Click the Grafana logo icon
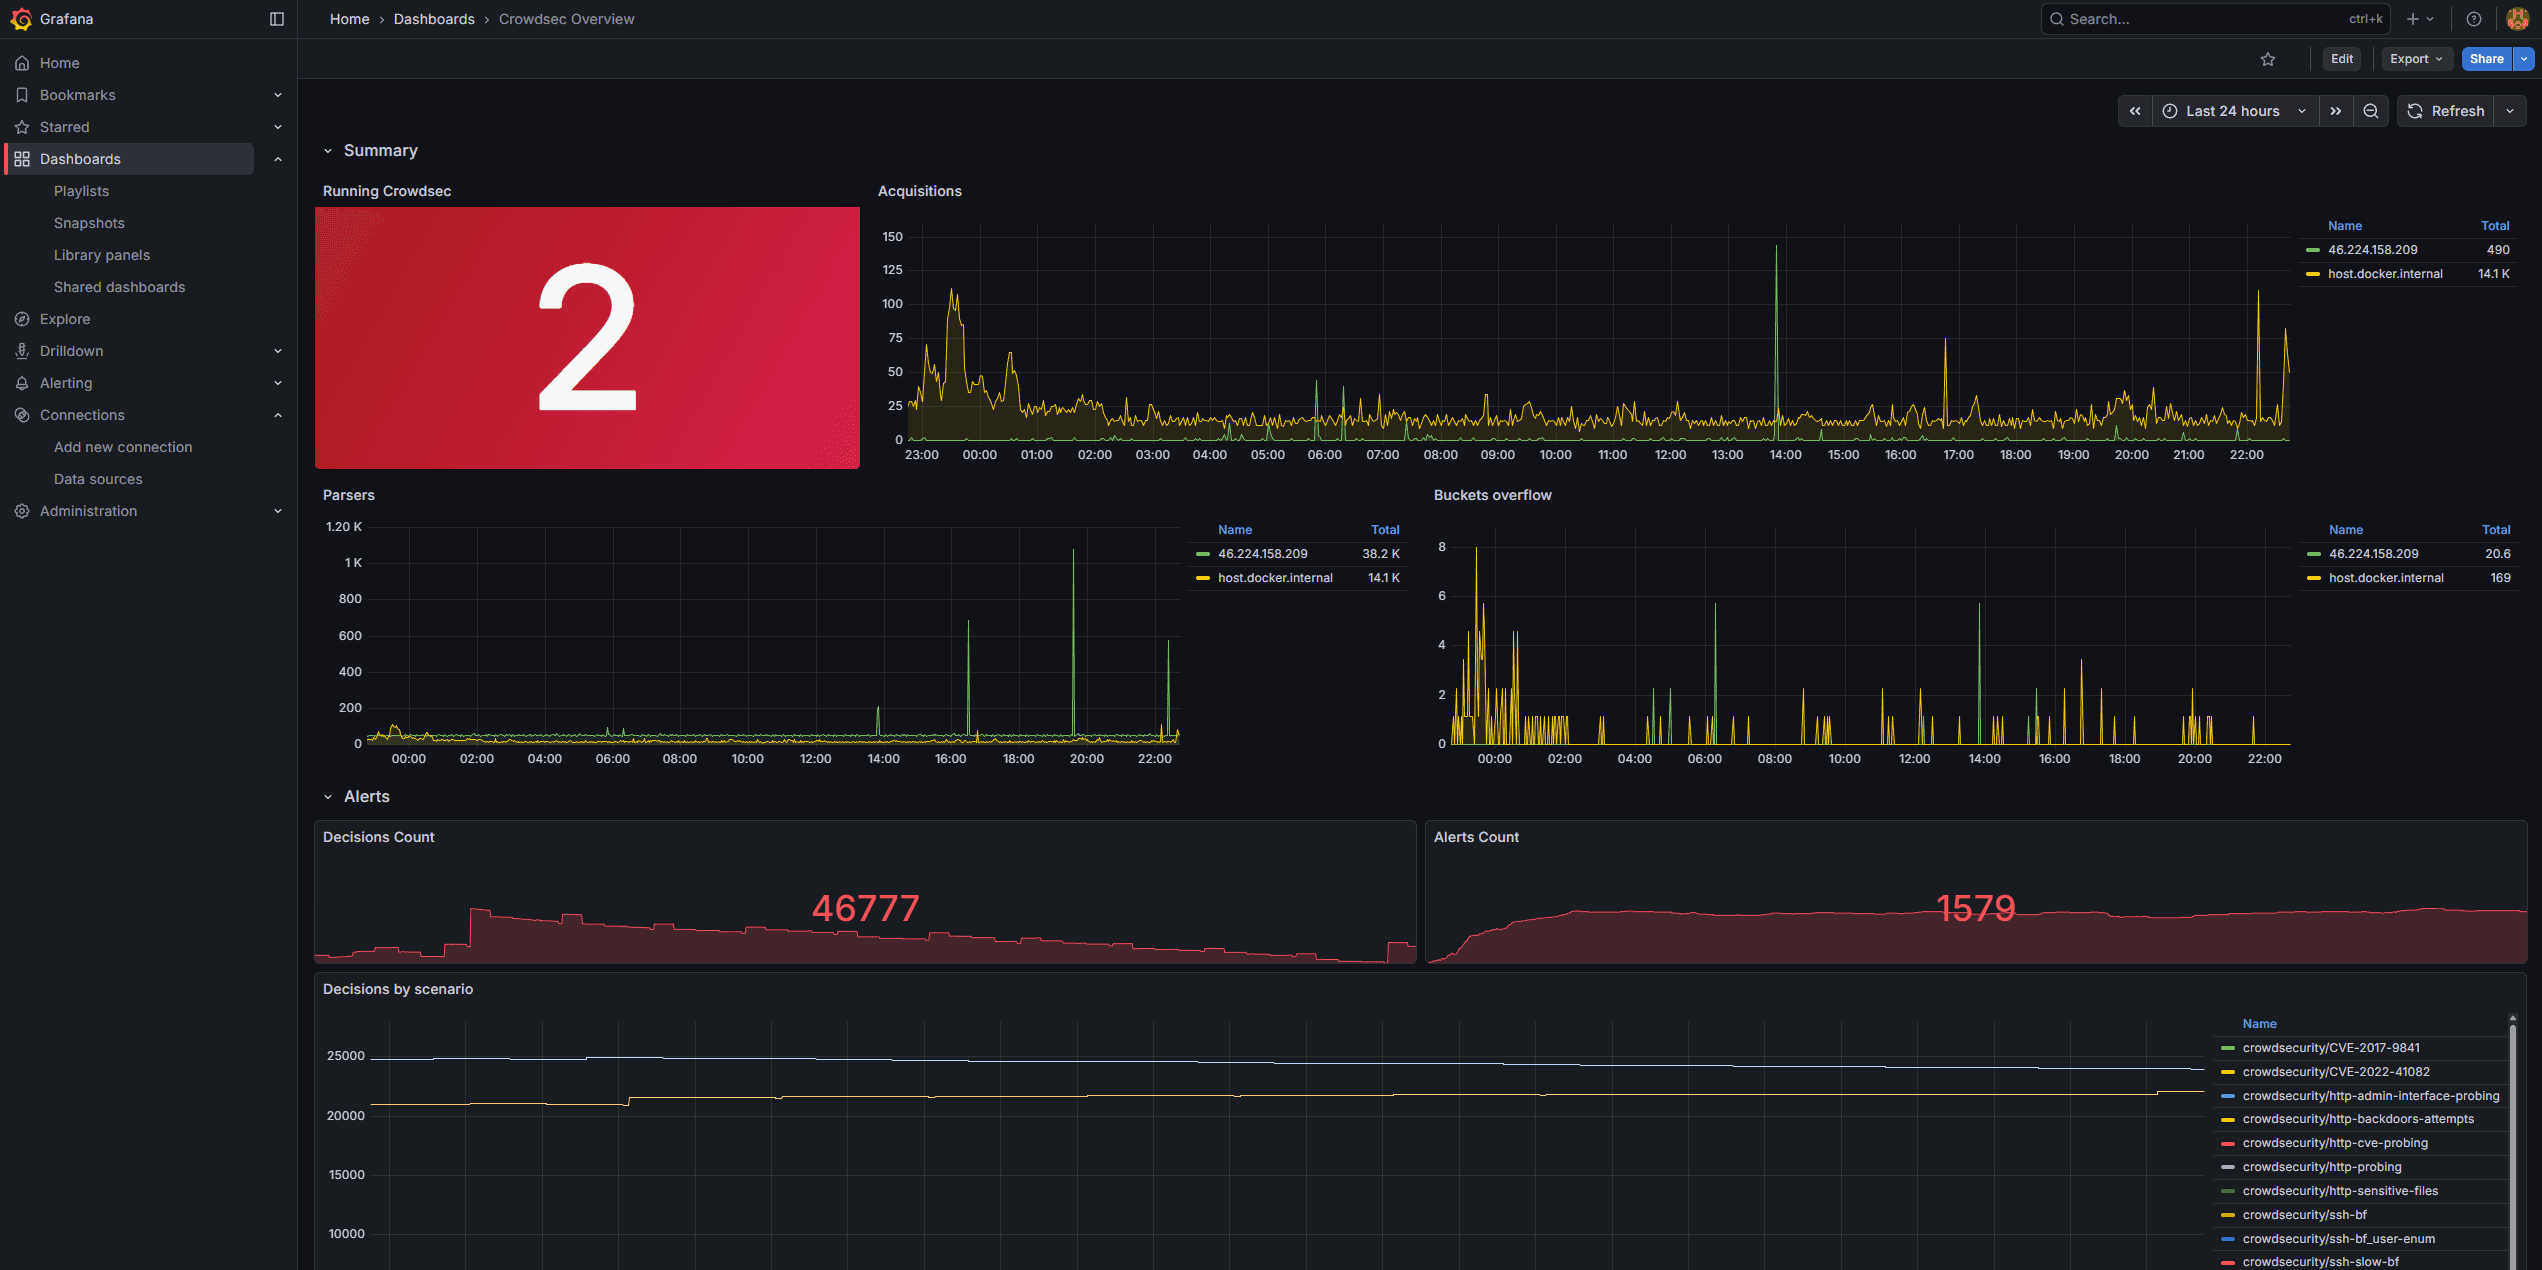This screenshot has height=1270, width=2542. pyautogui.click(x=21, y=19)
